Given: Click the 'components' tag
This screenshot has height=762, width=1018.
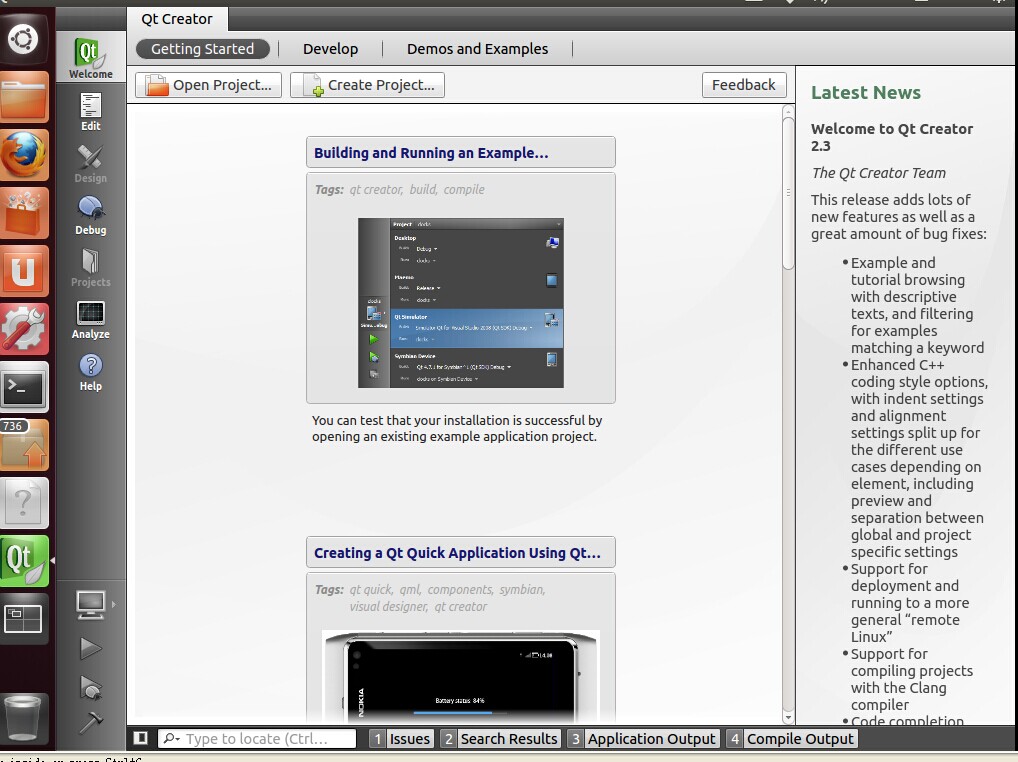Looking at the screenshot, I should click(x=460, y=589).
